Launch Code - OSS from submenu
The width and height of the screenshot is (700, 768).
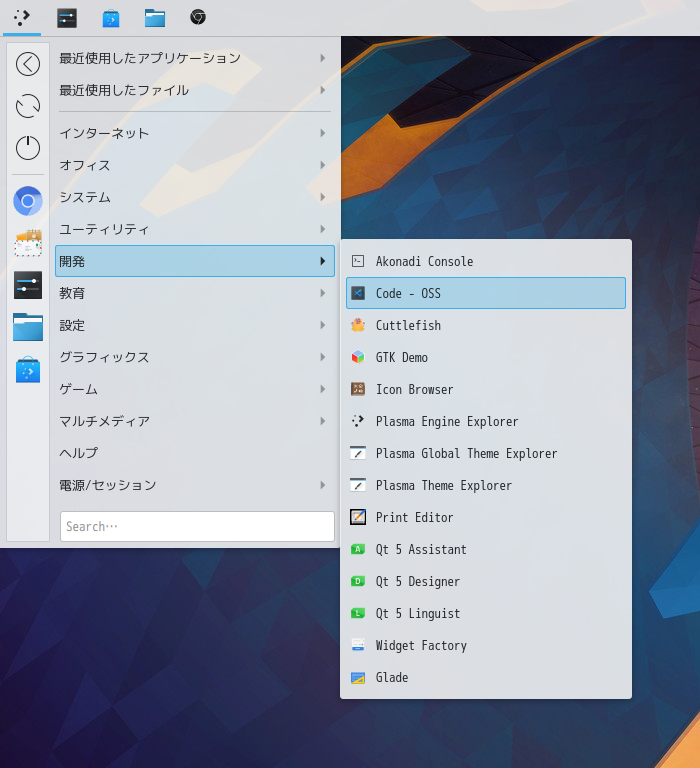click(x=486, y=293)
